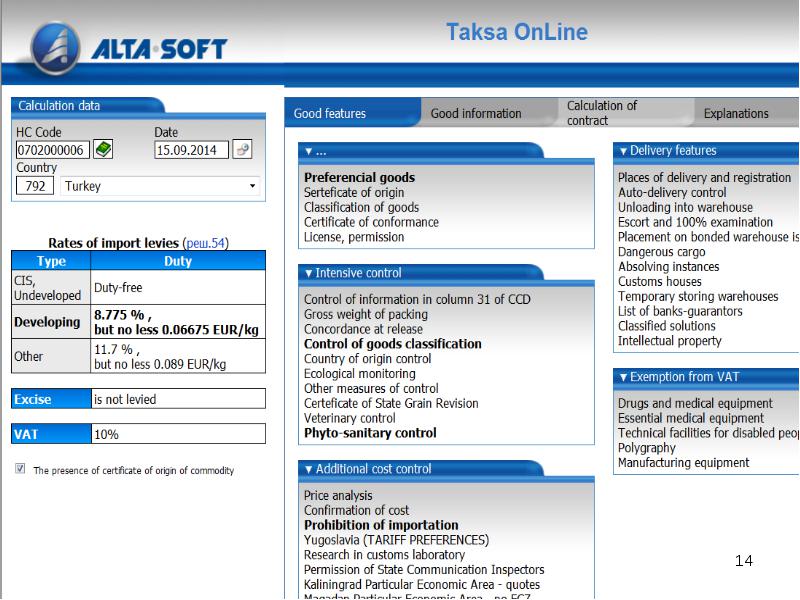Open Prohibition of importation
The height and width of the screenshot is (600, 800).
coord(381,525)
